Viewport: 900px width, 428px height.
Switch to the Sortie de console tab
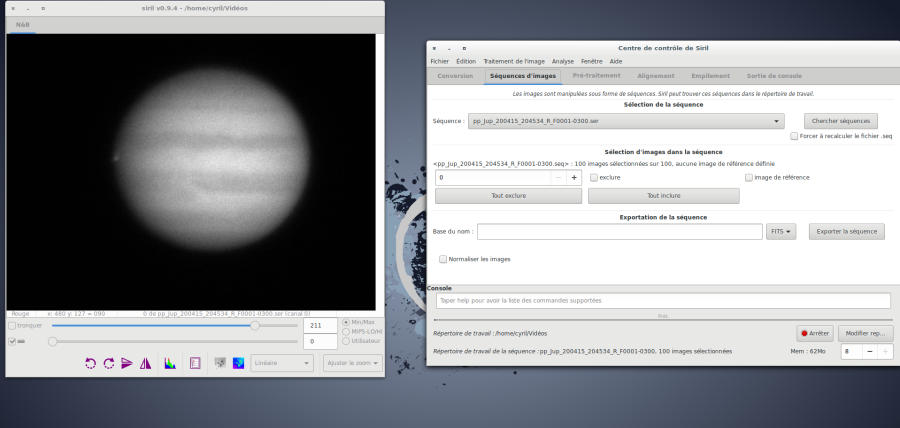pyautogui.click(x=774, y=76)
